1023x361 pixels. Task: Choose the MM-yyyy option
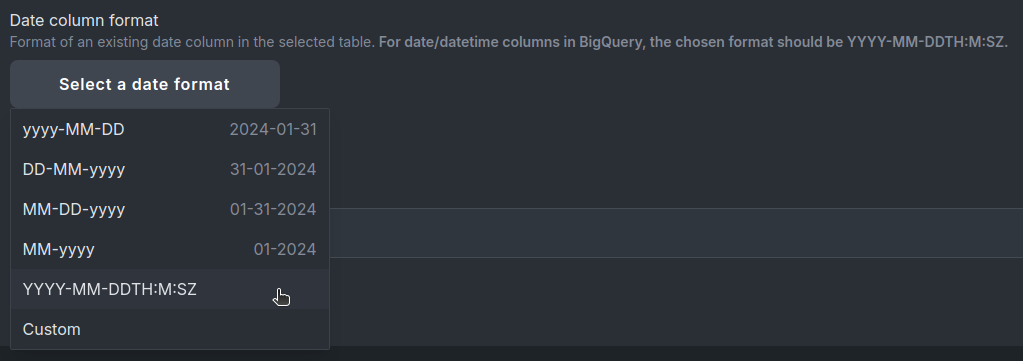tap(170, 249)
